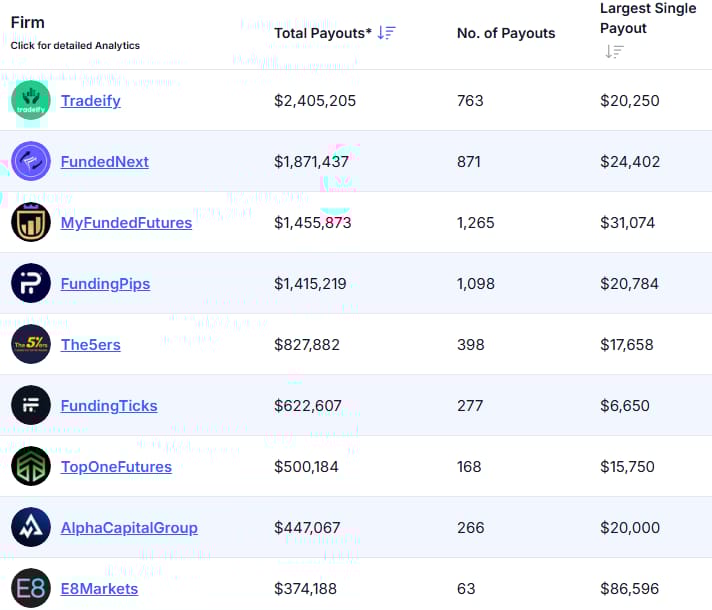
Task: Select the $17,658 largest payout value
Action: click(627, 345)
